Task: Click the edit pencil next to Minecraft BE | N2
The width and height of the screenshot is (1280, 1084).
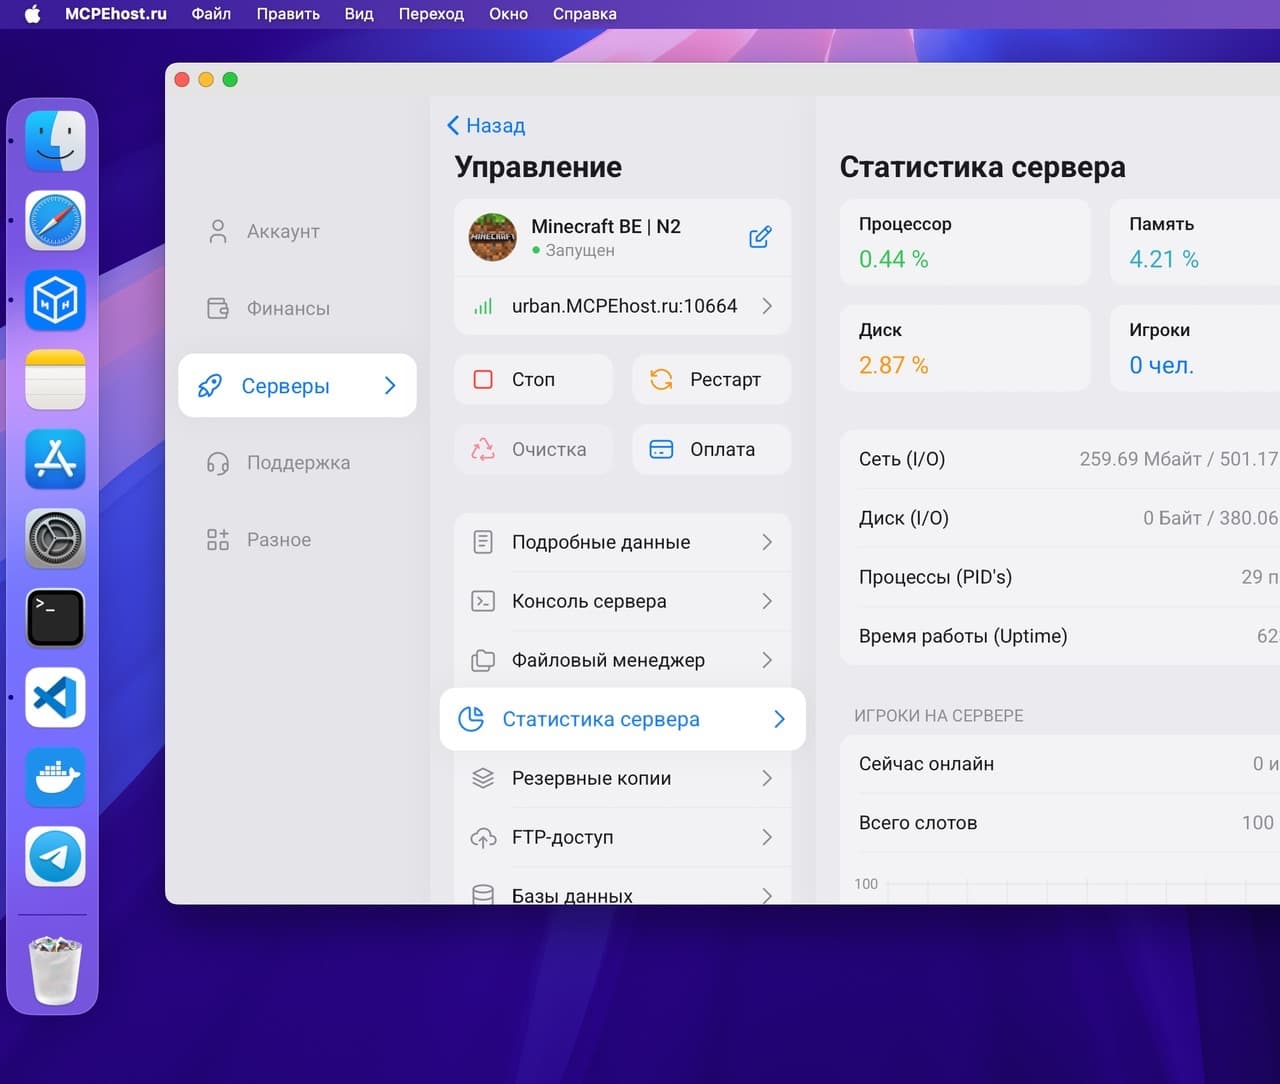Action: pyautogui.click(x=760, y=237)
